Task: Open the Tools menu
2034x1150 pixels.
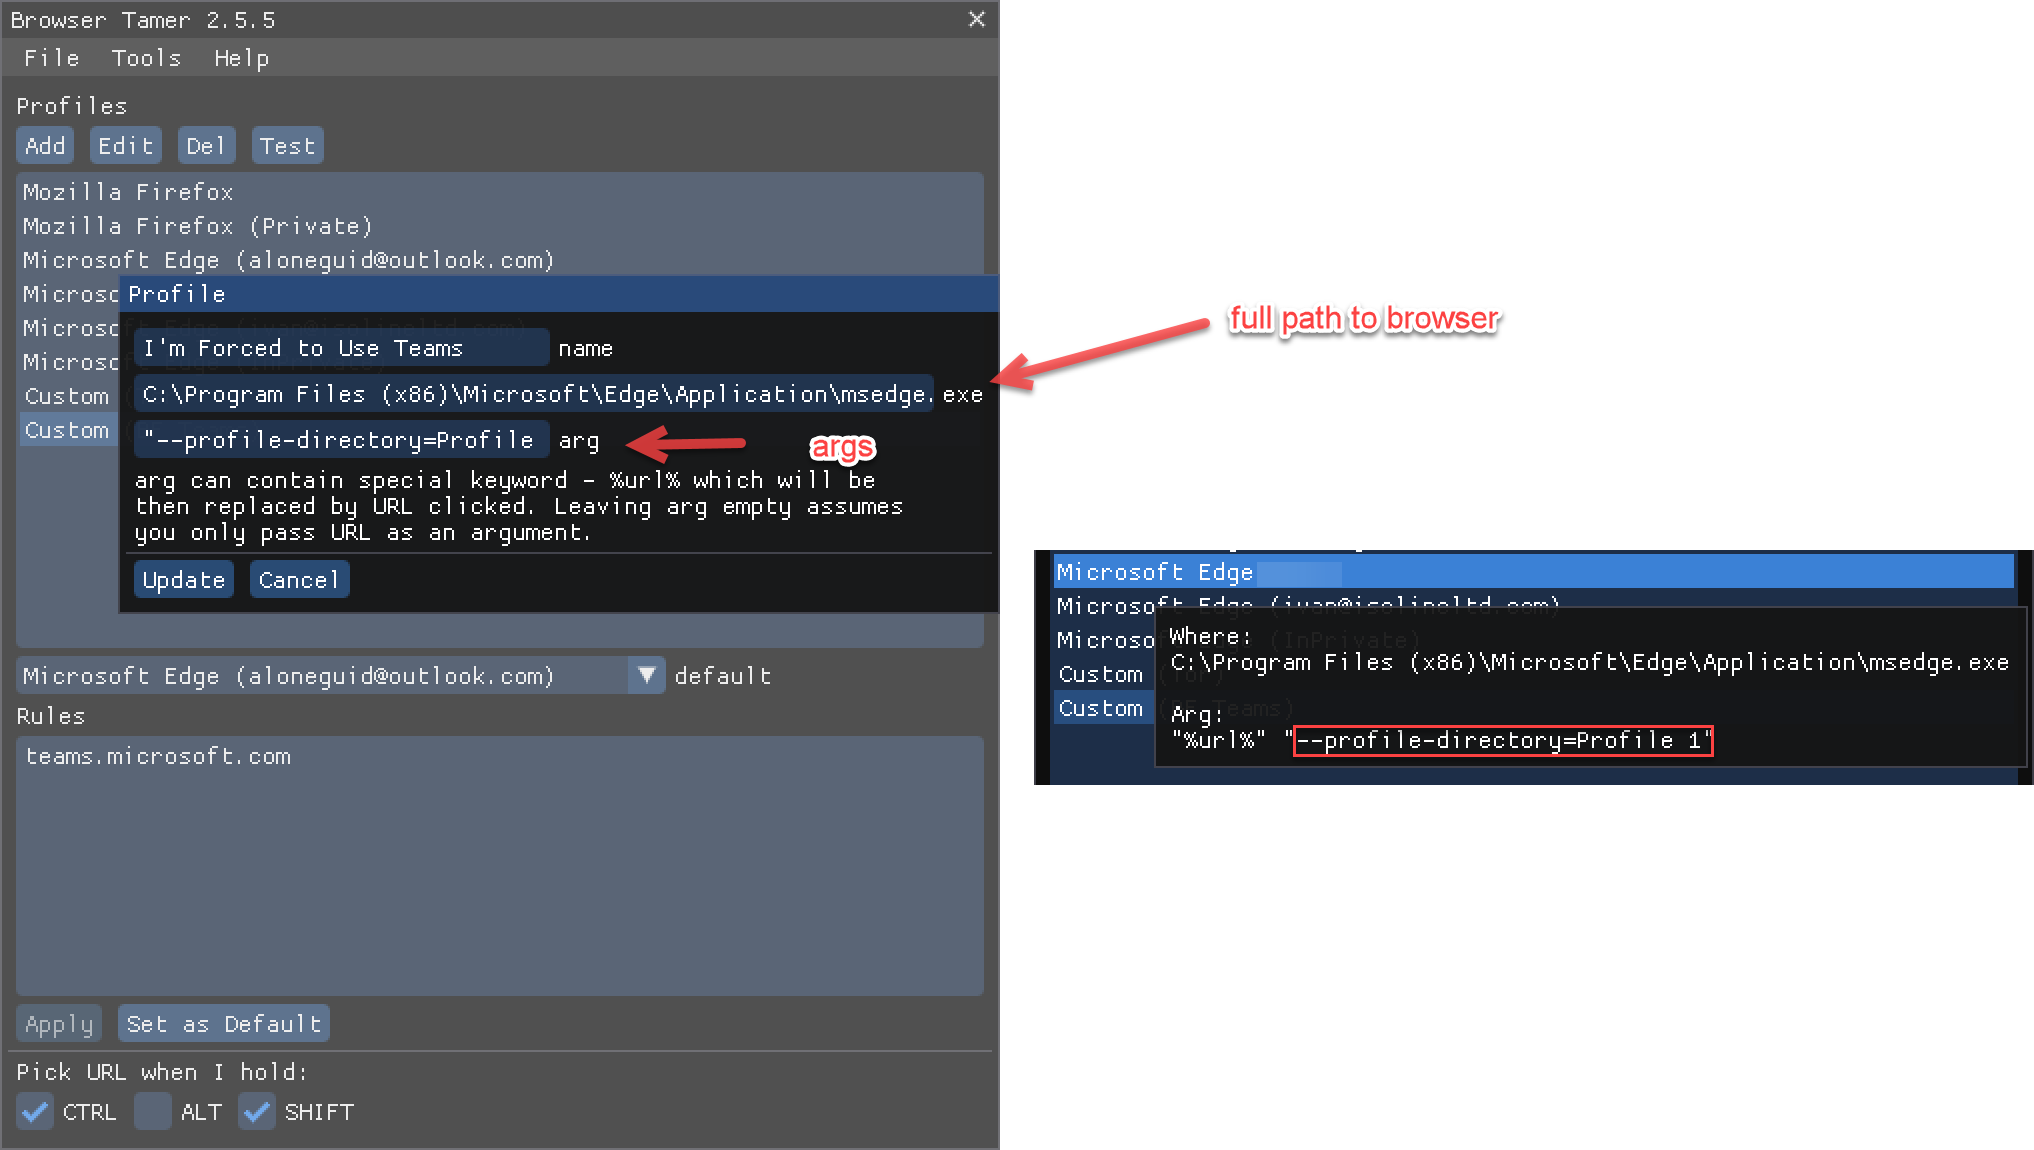Action: [x=146, y=58]
